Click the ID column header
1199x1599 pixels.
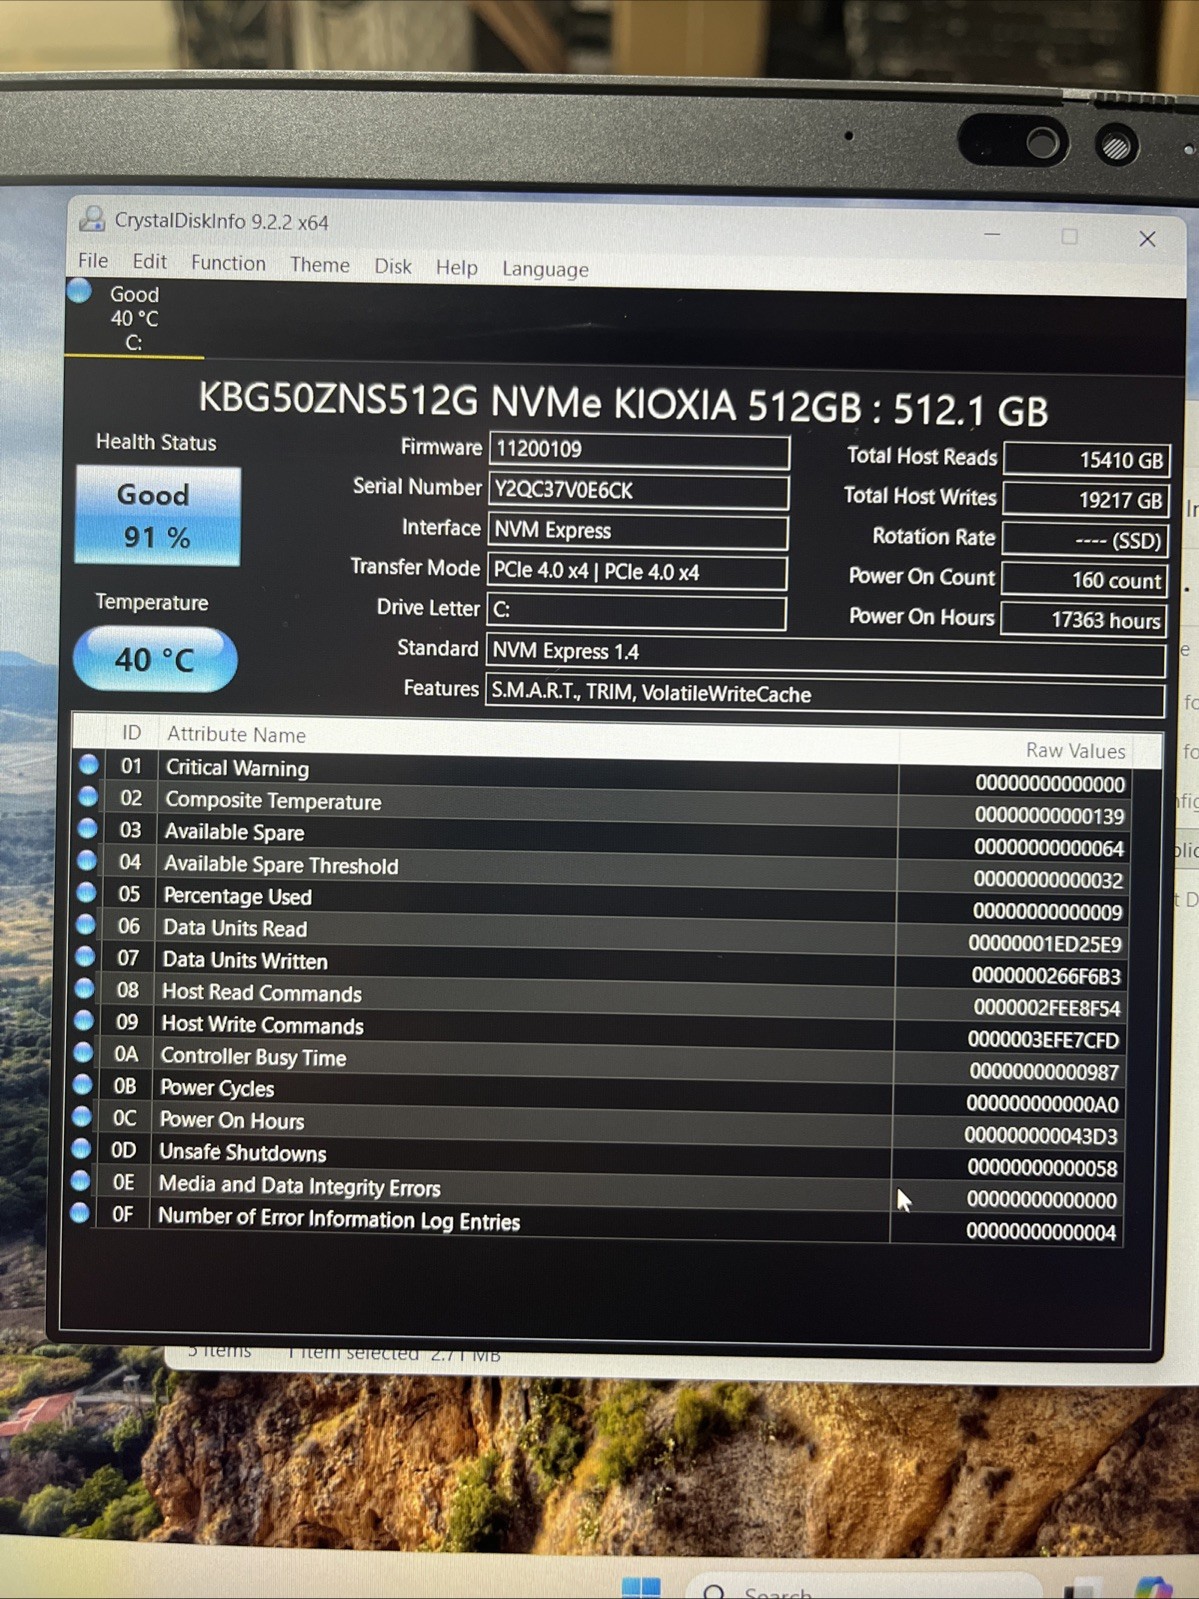[x=131, y=732]
